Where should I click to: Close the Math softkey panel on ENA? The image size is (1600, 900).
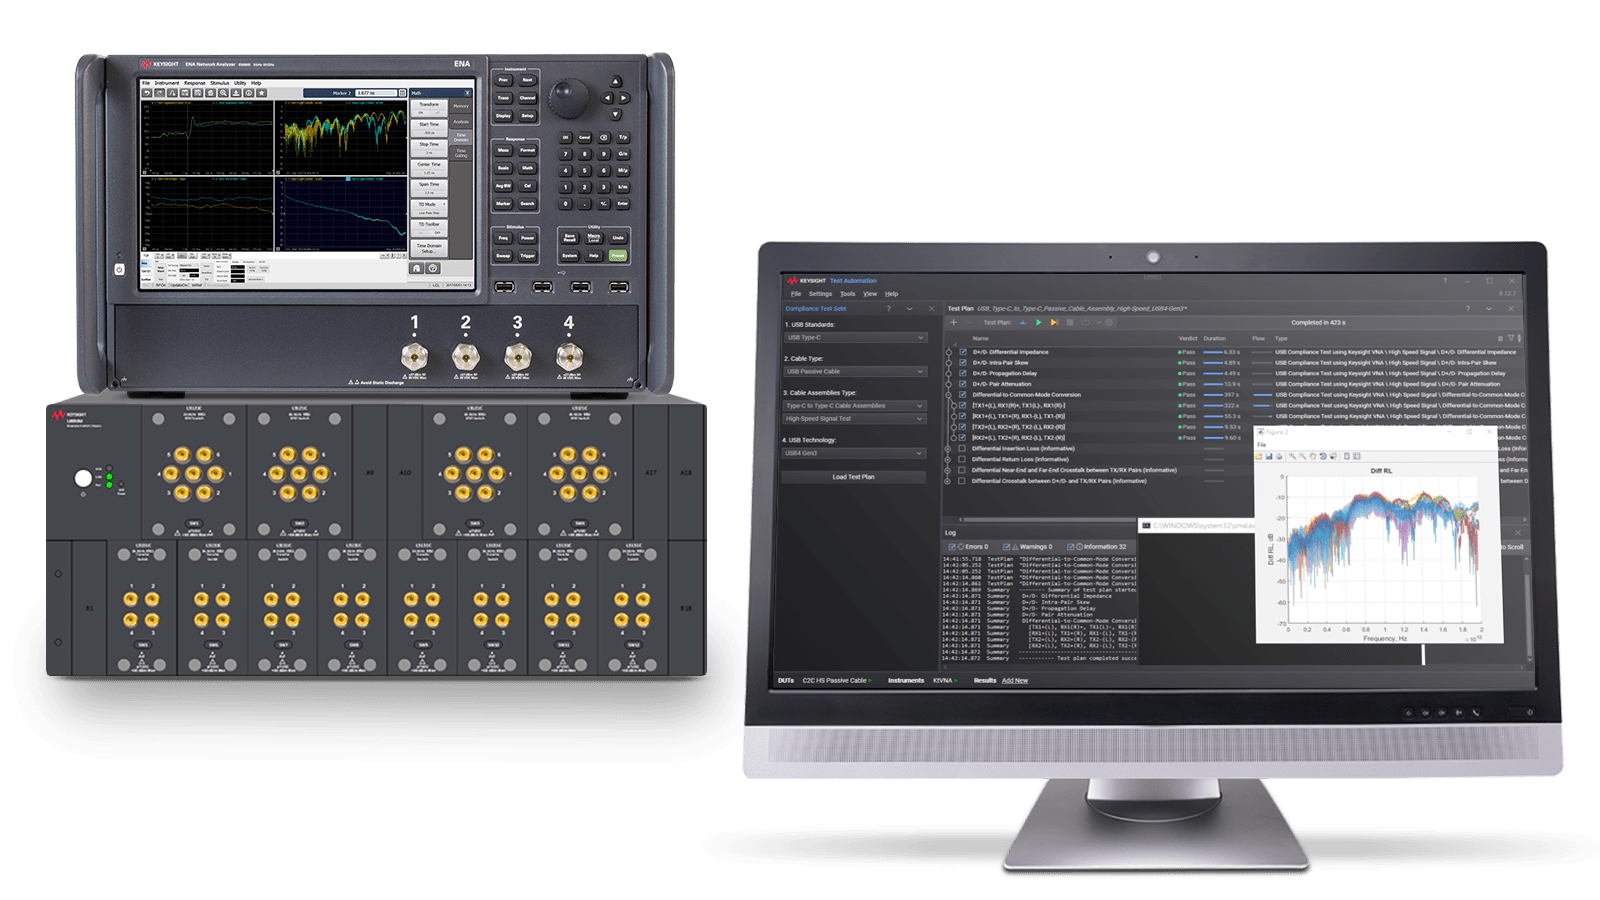(467, 93)
